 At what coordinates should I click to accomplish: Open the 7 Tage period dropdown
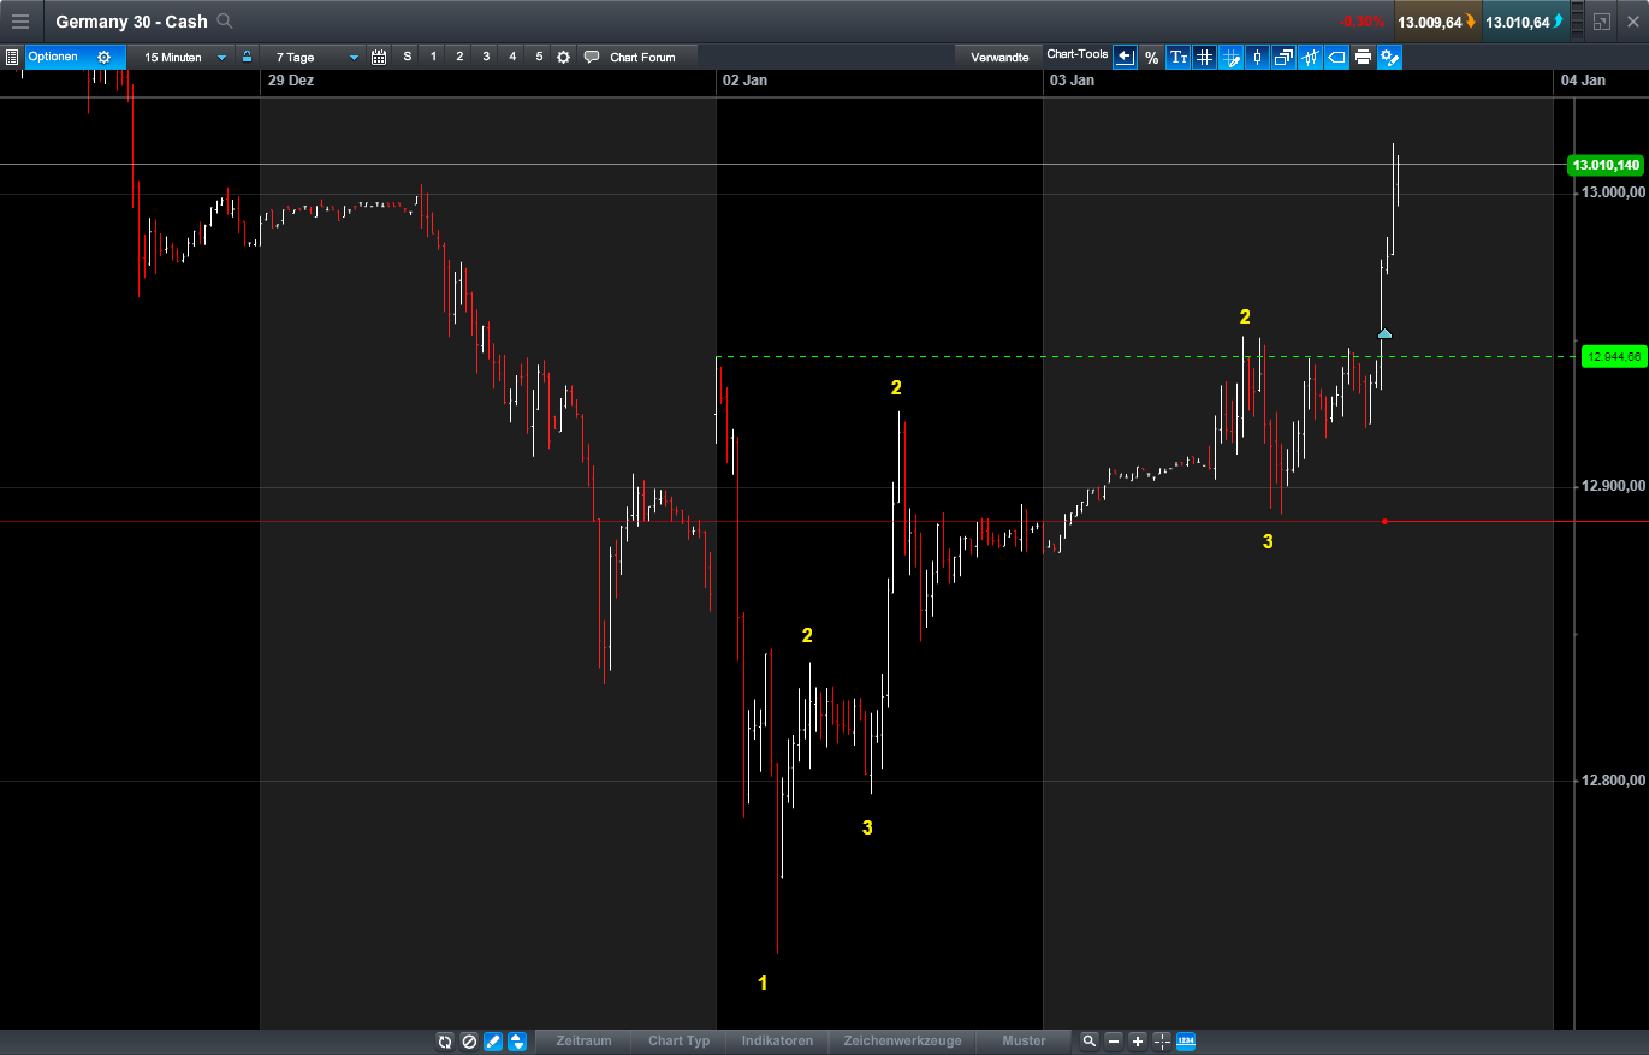coord(352,57)
